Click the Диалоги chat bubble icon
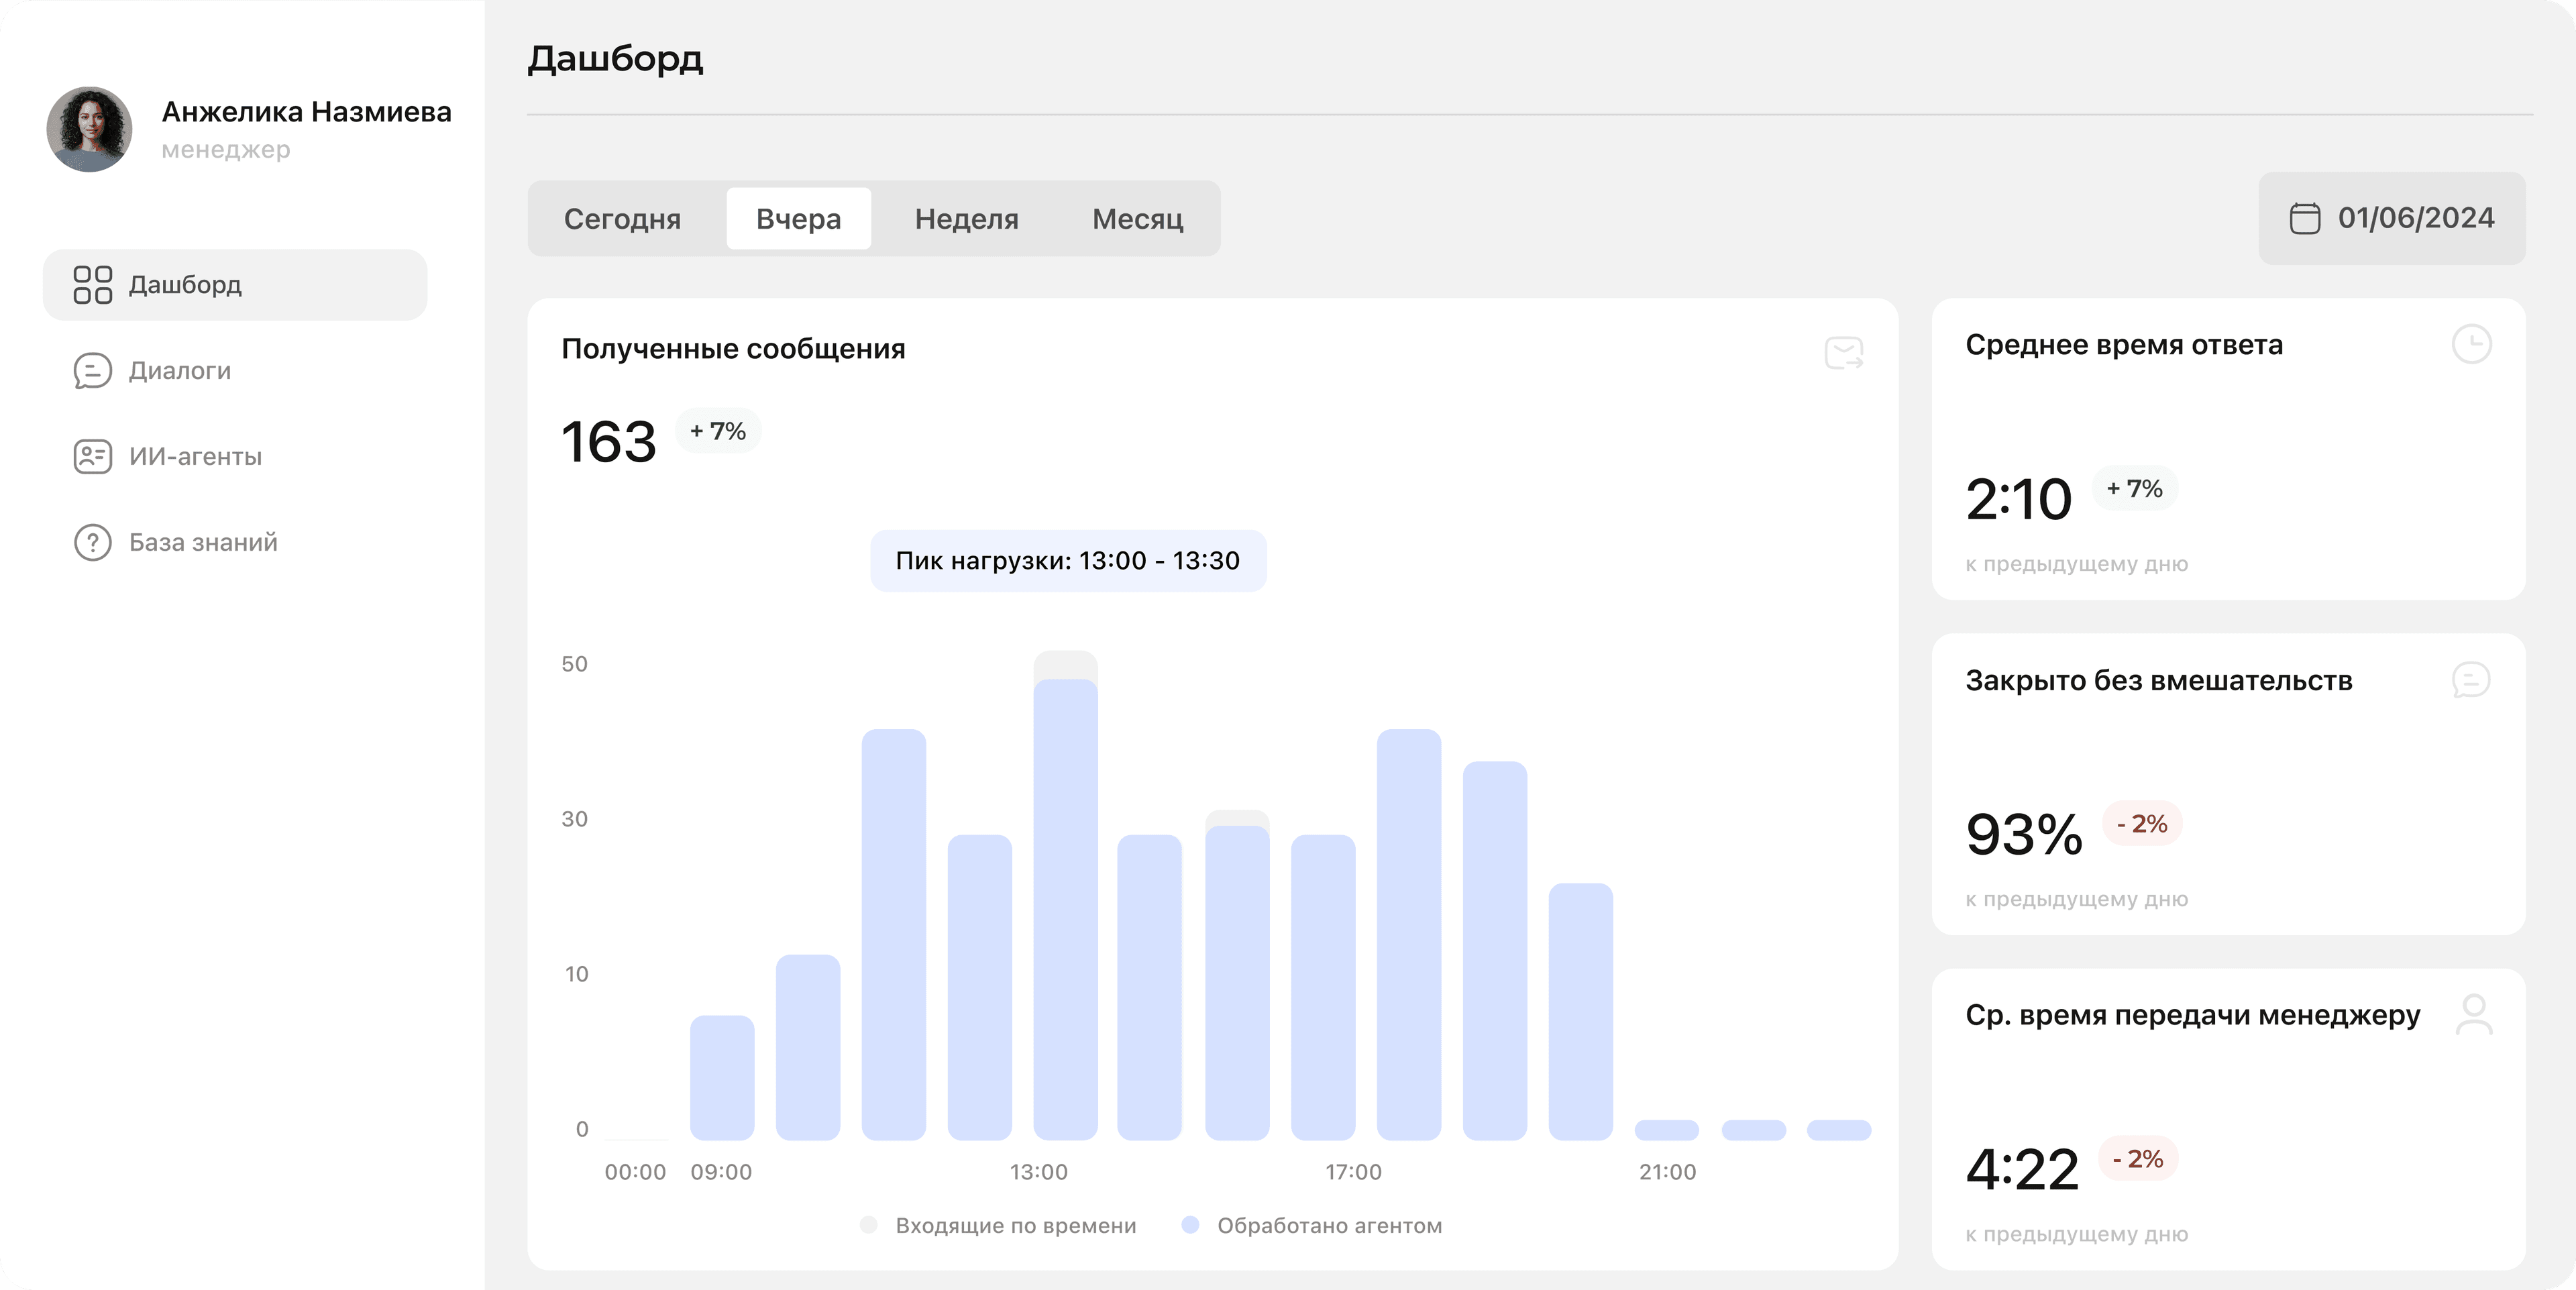The height and width of the screenshot is (1290, 2576). (92, 371)
